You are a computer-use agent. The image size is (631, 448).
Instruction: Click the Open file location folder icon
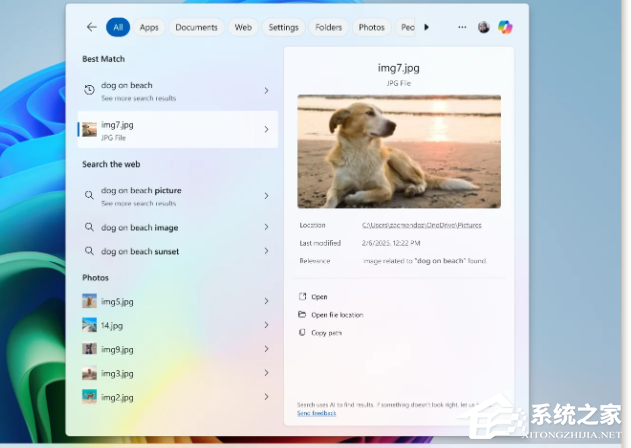(x=302, y=315)
